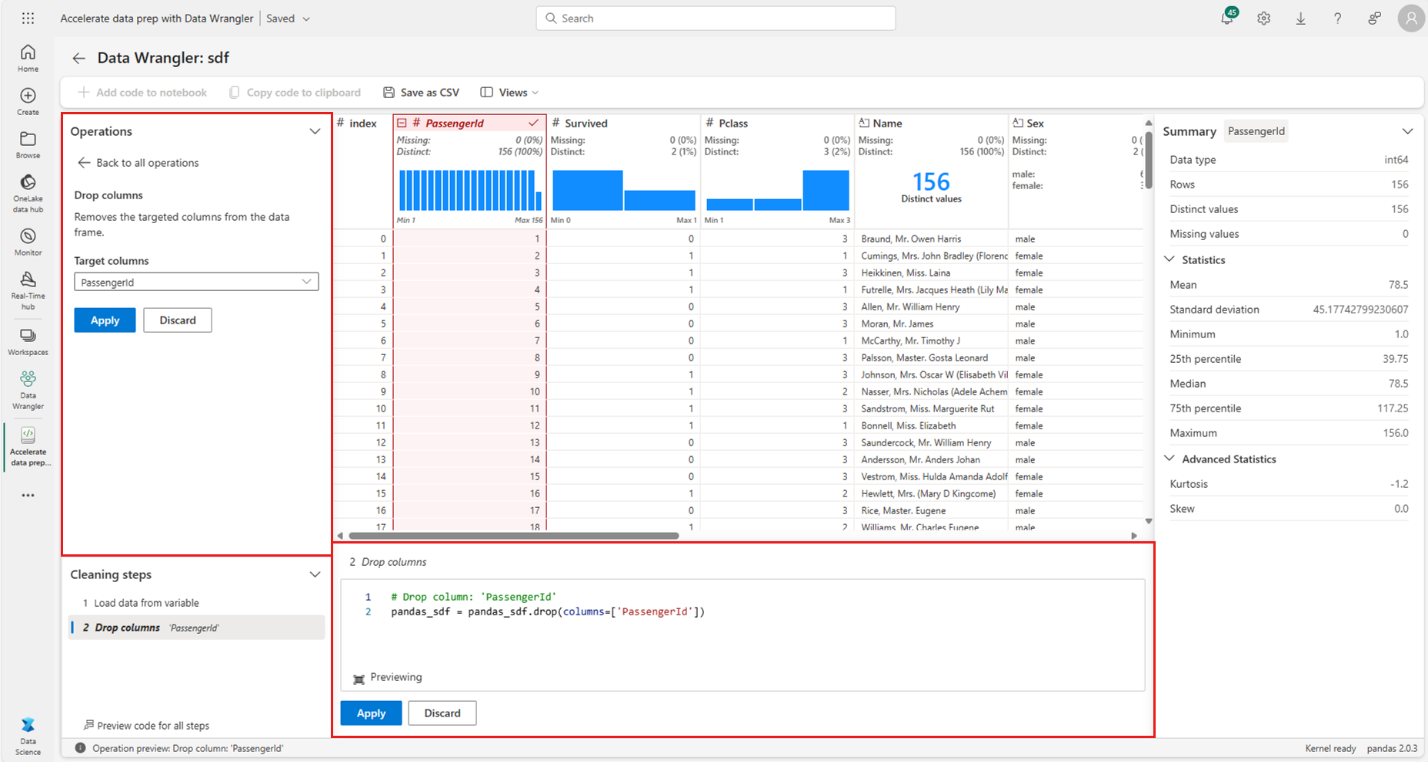Open OneLake data hub in sidebar
1428x762 pixels.
[x=28, y=192]
